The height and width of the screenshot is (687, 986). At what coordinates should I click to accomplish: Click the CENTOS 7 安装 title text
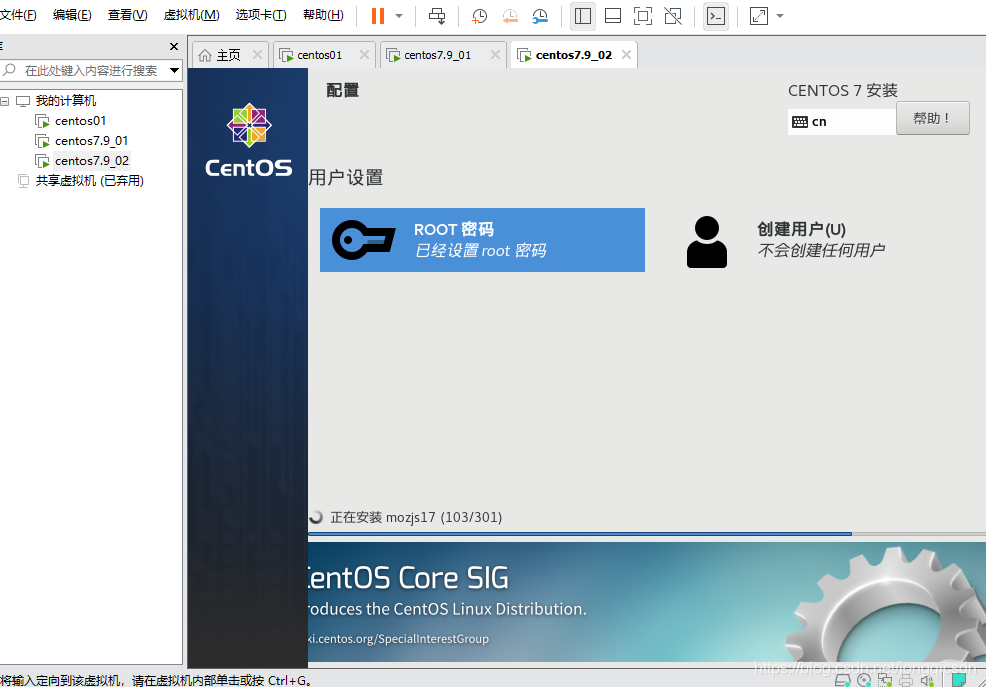click(x=843, y=91)
